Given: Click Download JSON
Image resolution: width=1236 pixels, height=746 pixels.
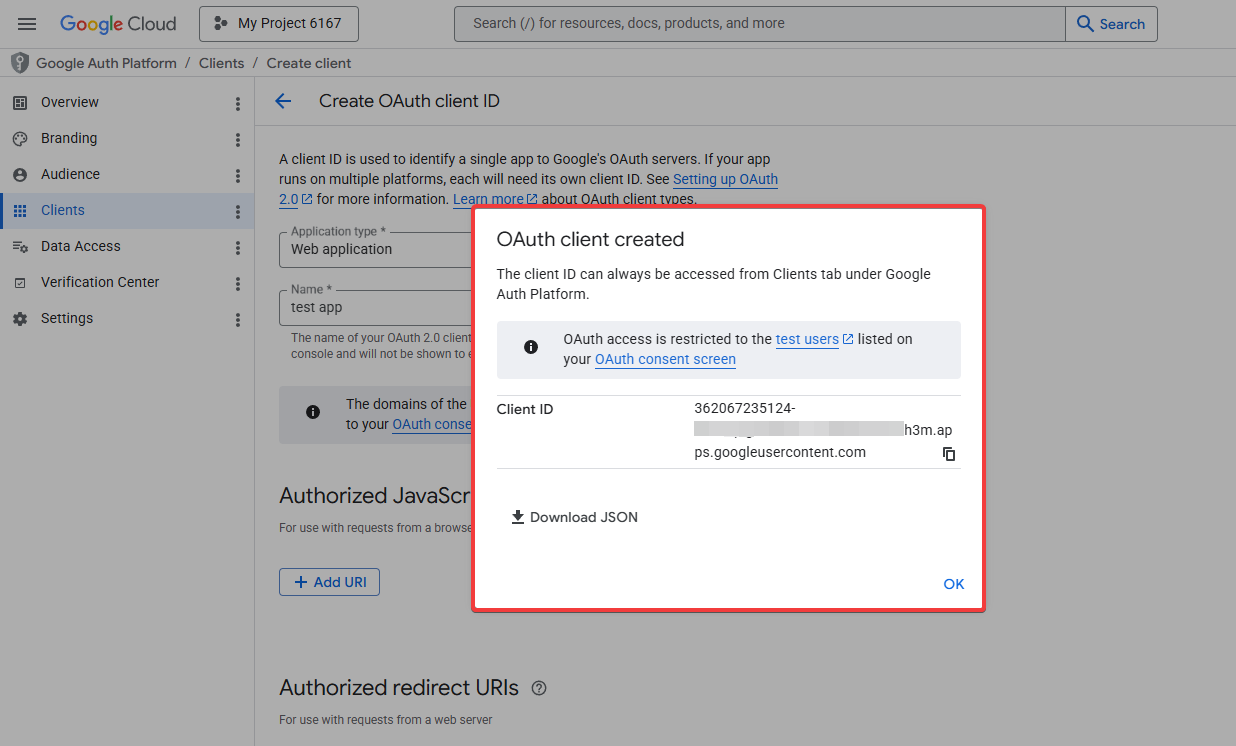Looking at the screenshot, I should coord(574,517).
